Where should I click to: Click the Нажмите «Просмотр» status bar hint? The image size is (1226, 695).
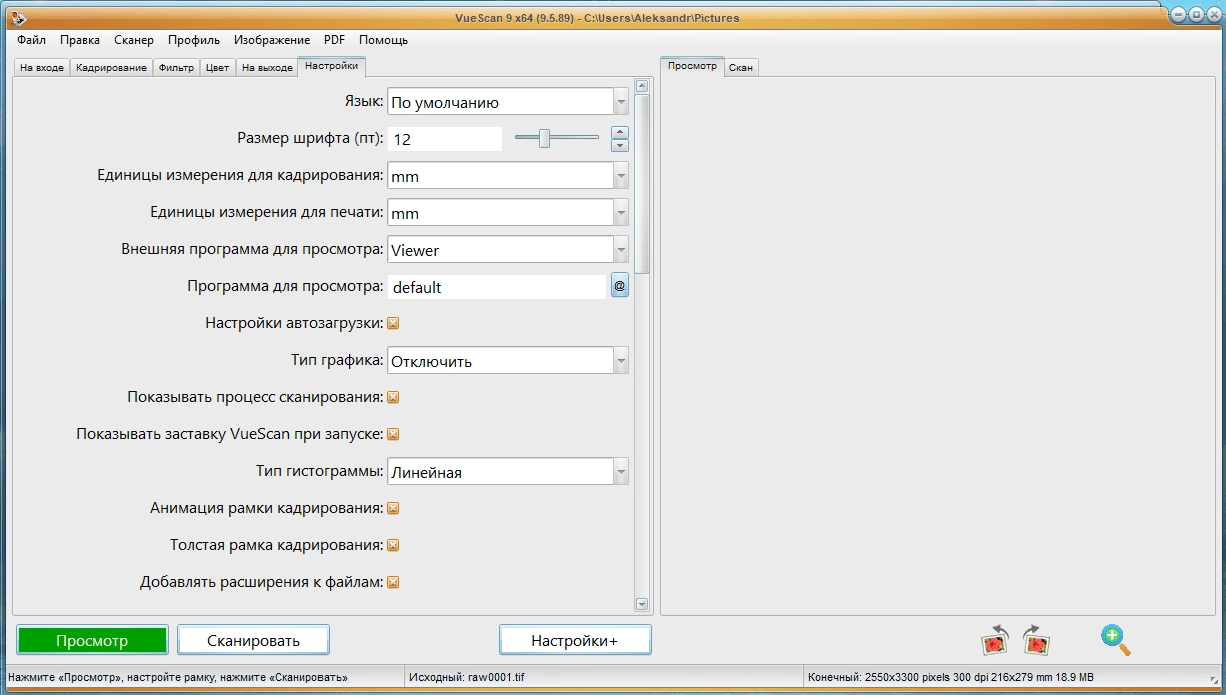coord(178,678)
